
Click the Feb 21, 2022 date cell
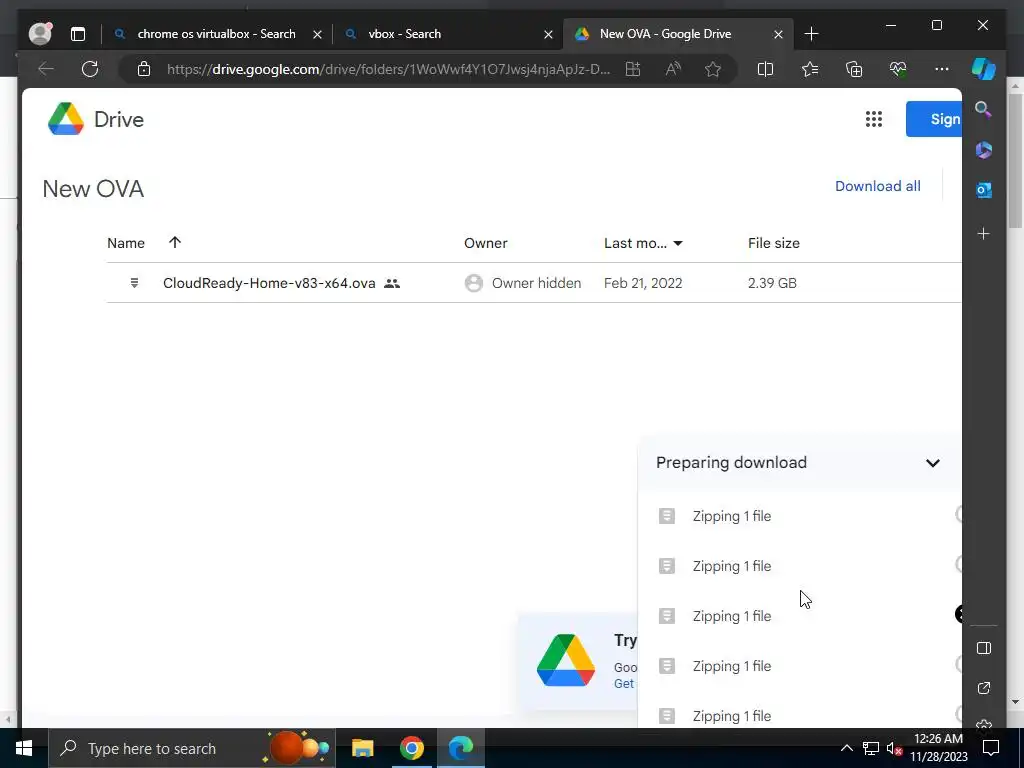[x=643, y=283]
